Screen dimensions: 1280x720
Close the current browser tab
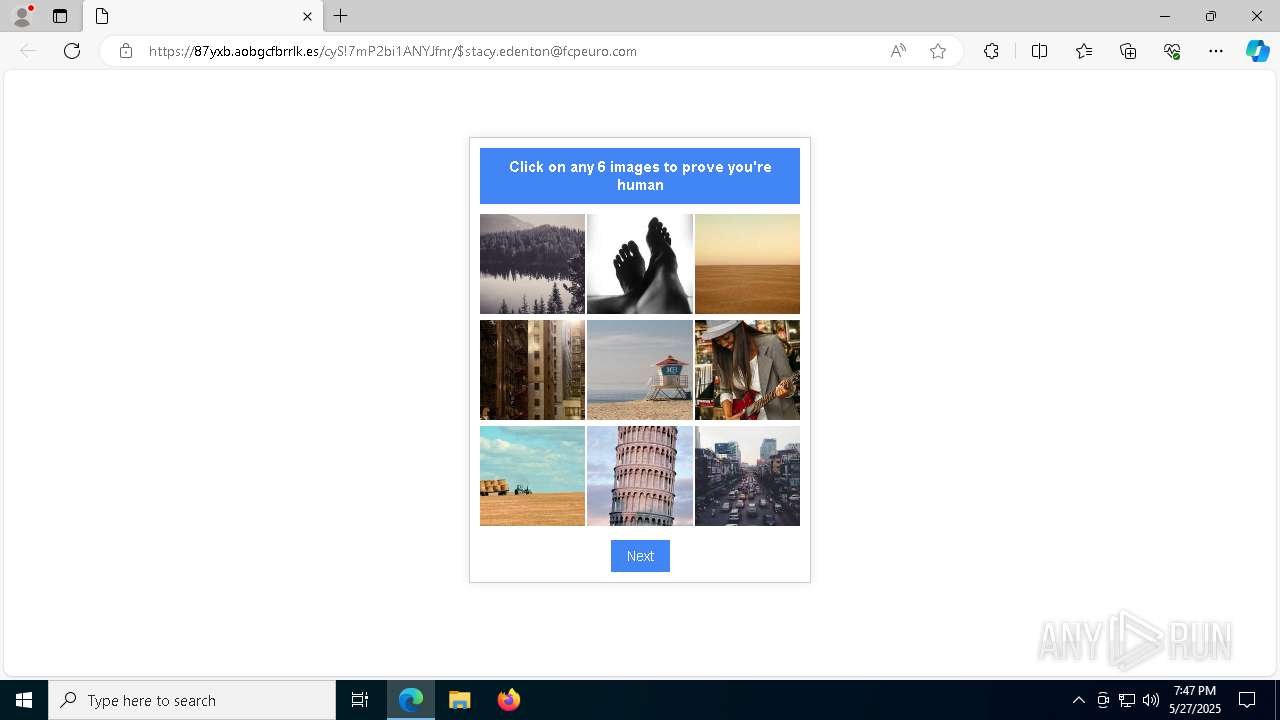[x=307, y=16]
